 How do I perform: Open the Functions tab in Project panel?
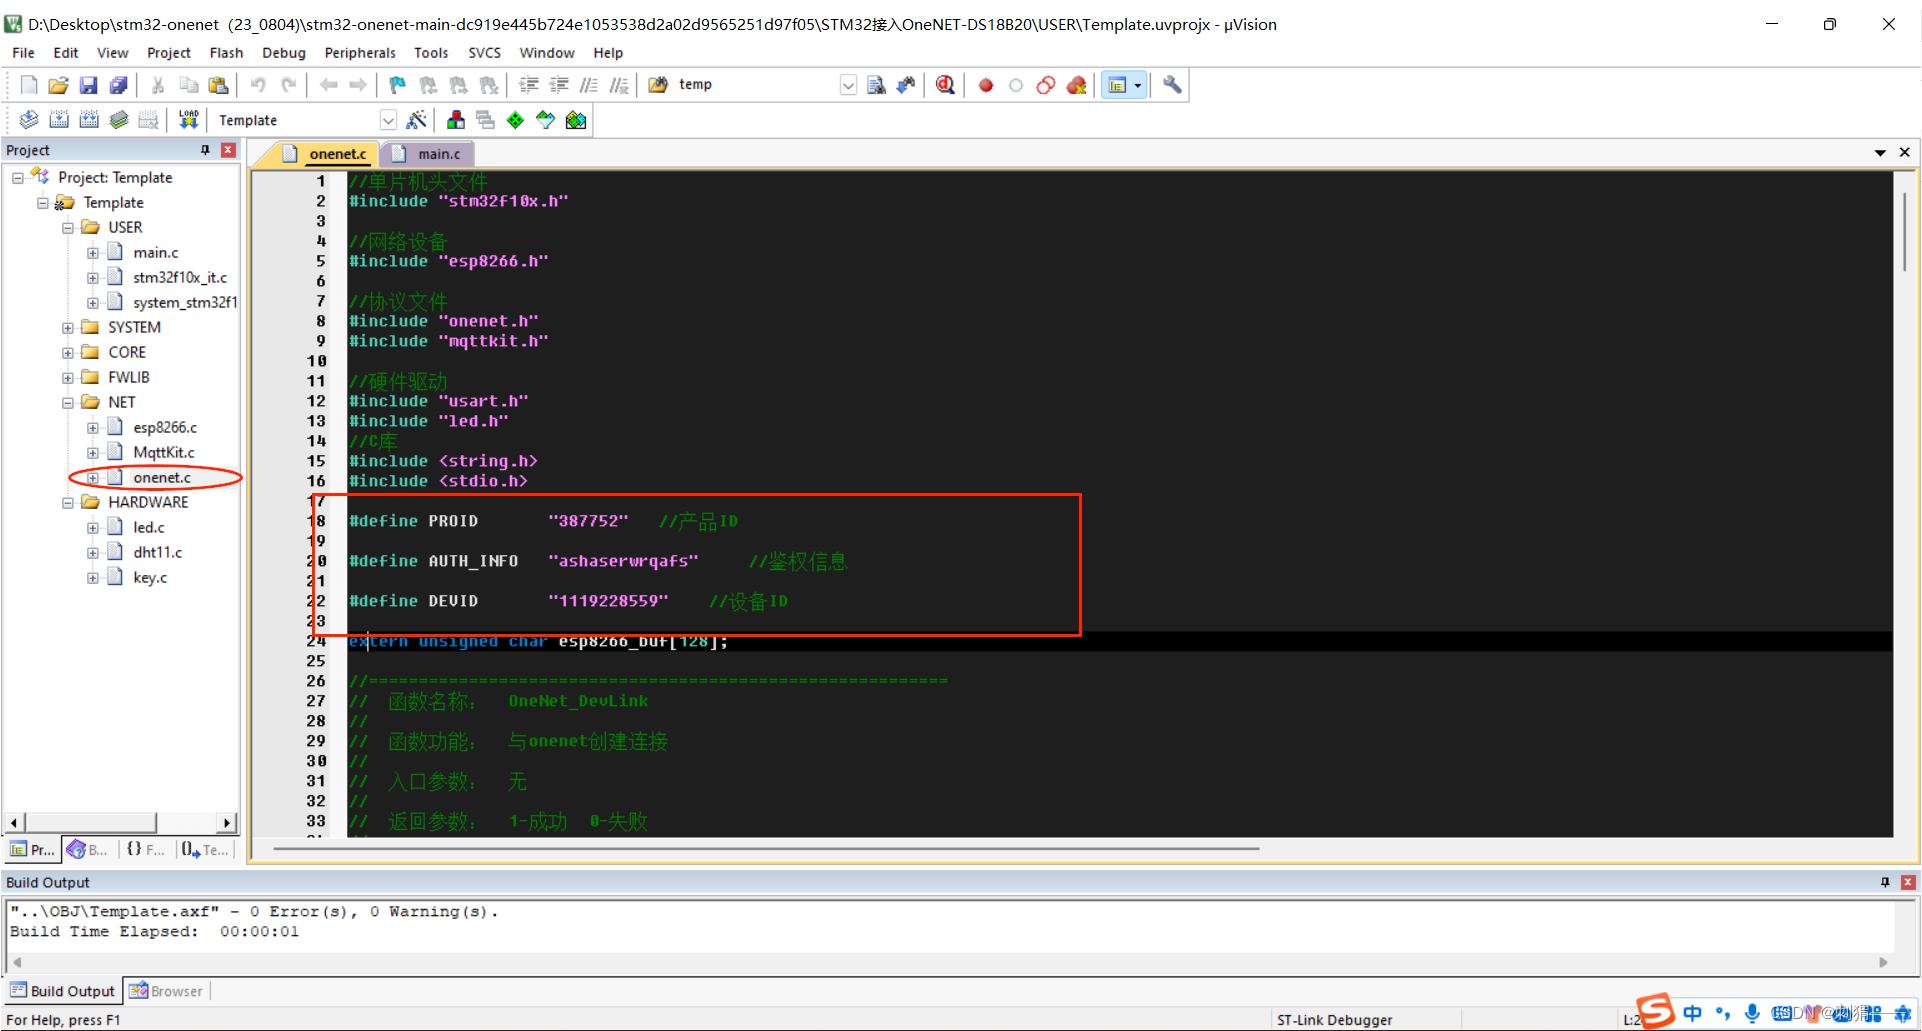coord(145,850)
